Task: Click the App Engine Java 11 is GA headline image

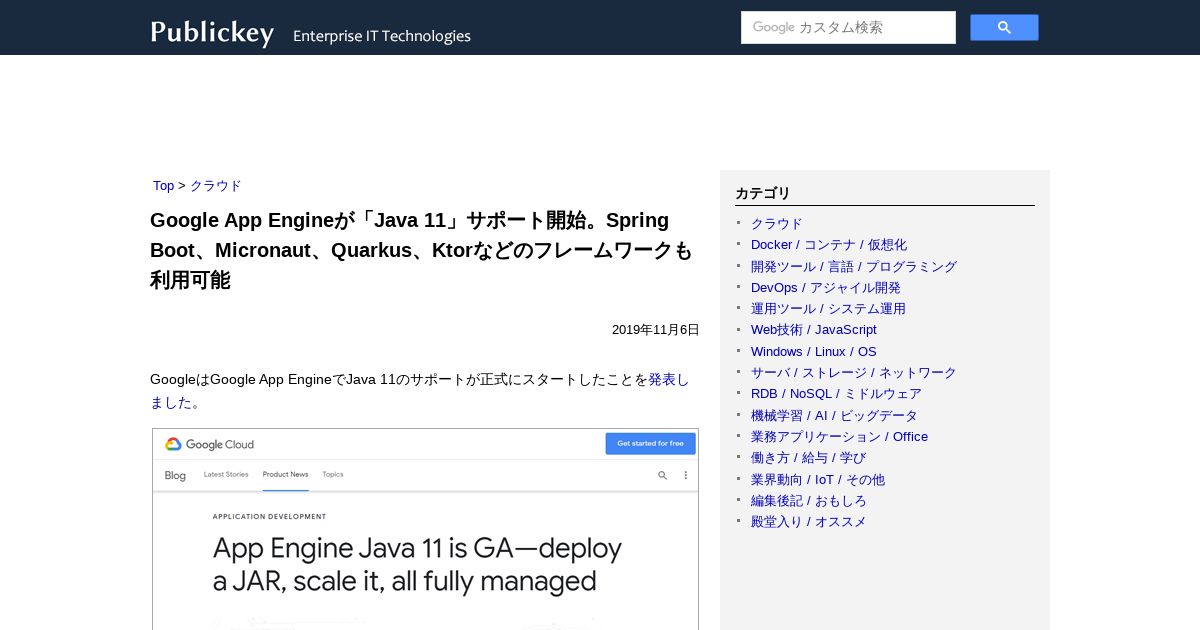Action: (x=417, y=565)
